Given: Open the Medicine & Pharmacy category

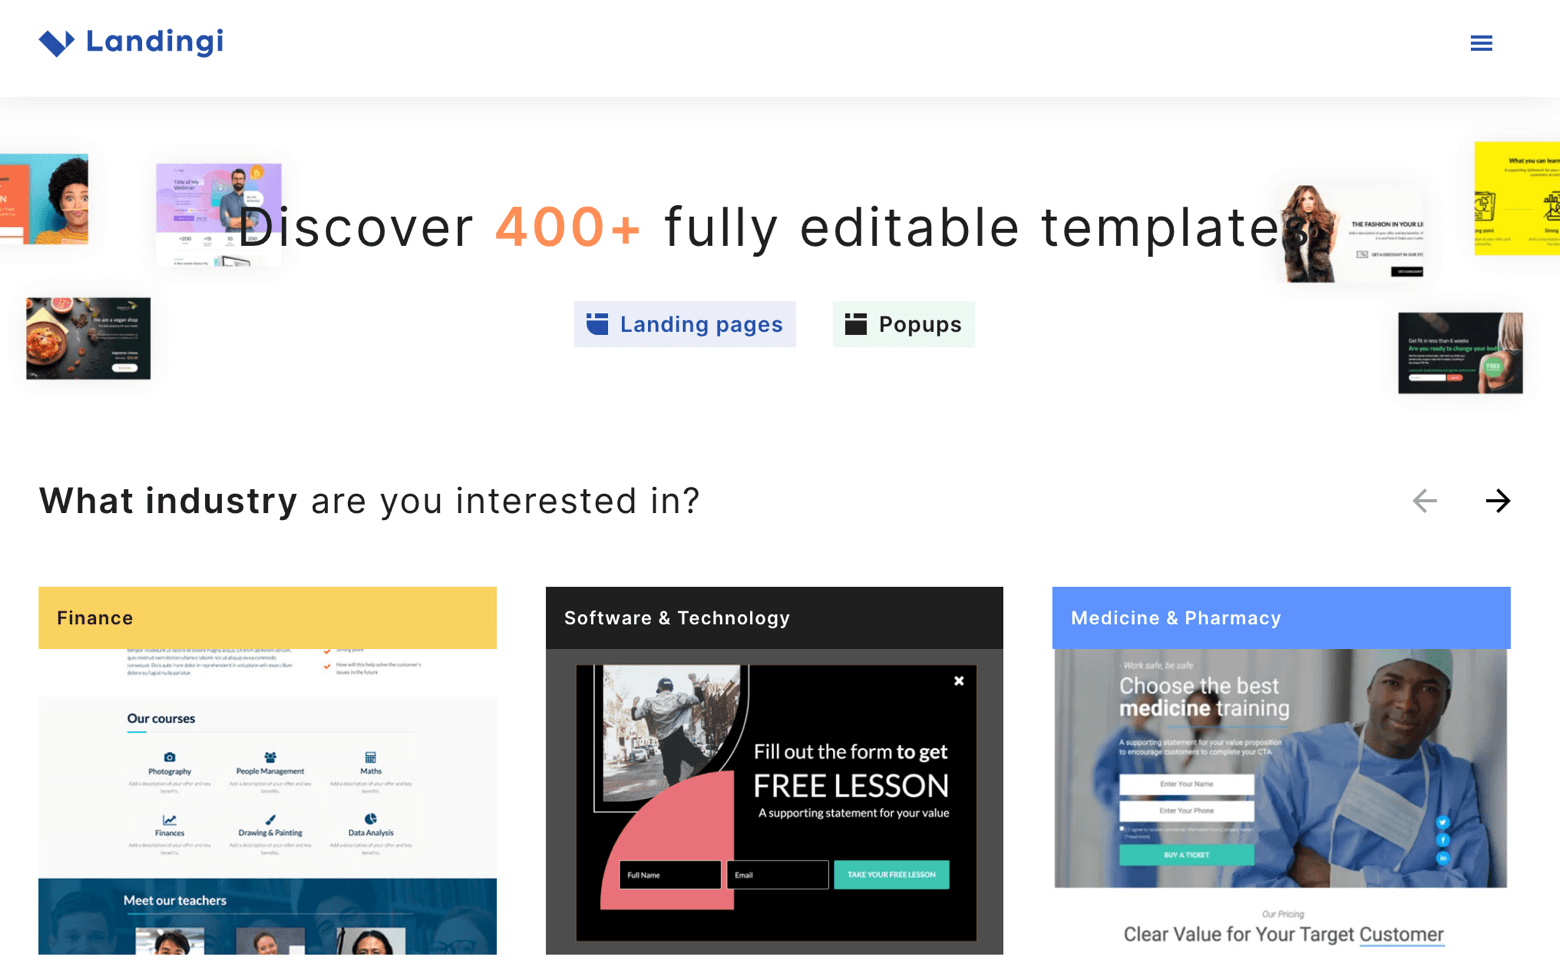Looking at the screenshot, I should point(1280,618).
